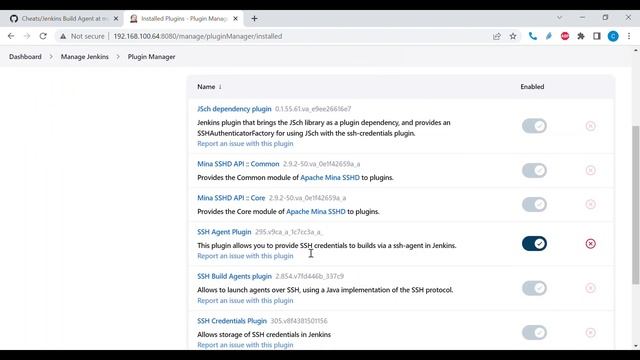Click the Plugin Manager breadcrumb
Viewport: 640px width, 360px height.
click(x=151, y=57)
